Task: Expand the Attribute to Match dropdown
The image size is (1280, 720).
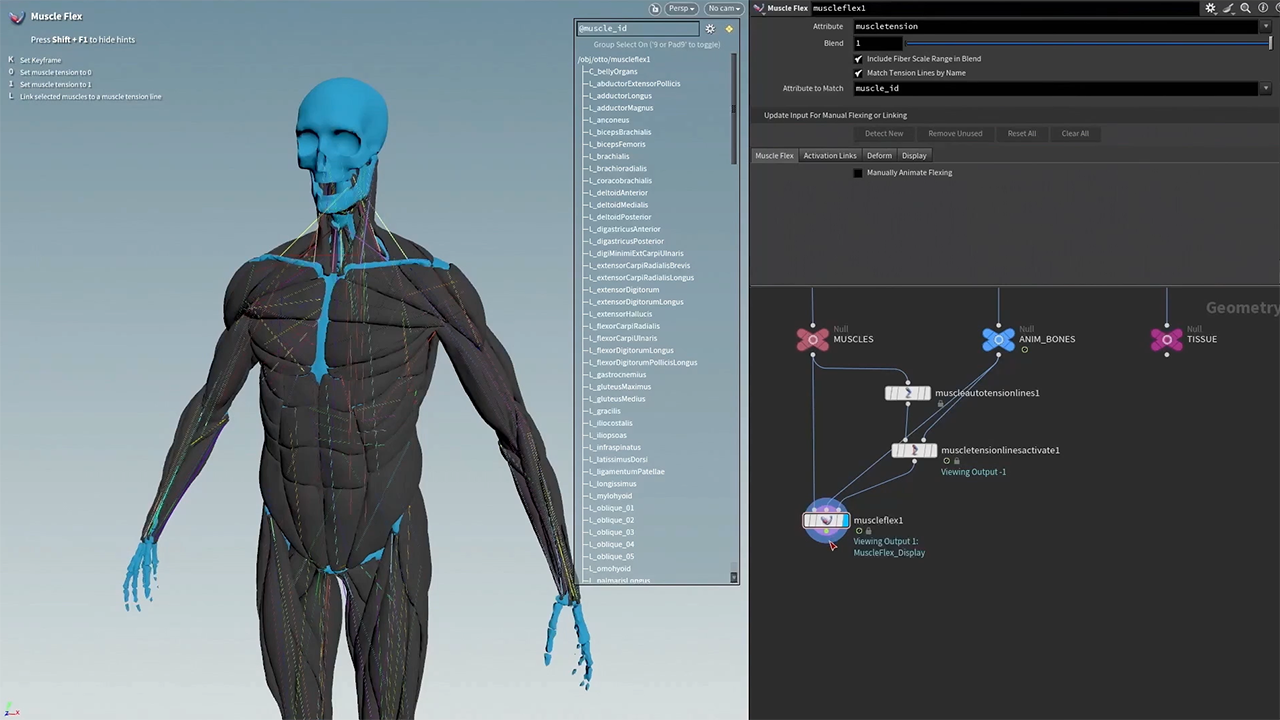Action: (1265, 89)
